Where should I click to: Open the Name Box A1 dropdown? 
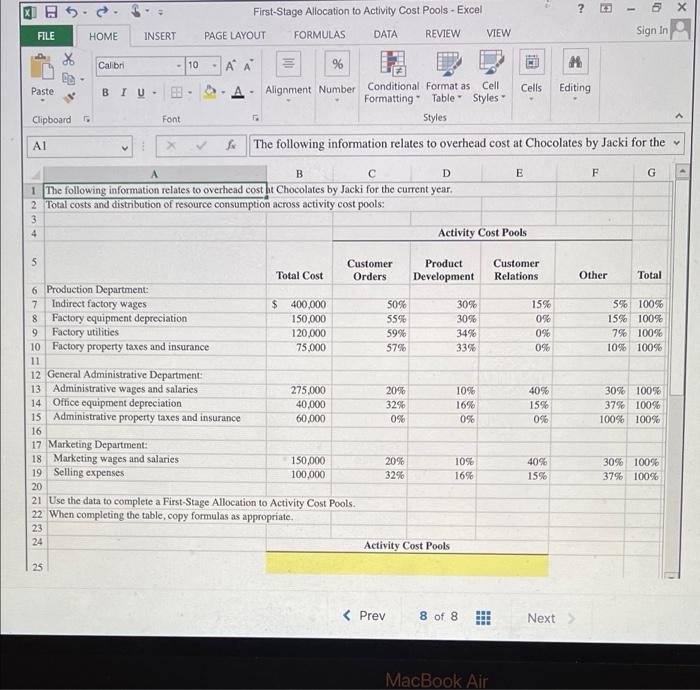pyautogui.click(x=125, y=147)
